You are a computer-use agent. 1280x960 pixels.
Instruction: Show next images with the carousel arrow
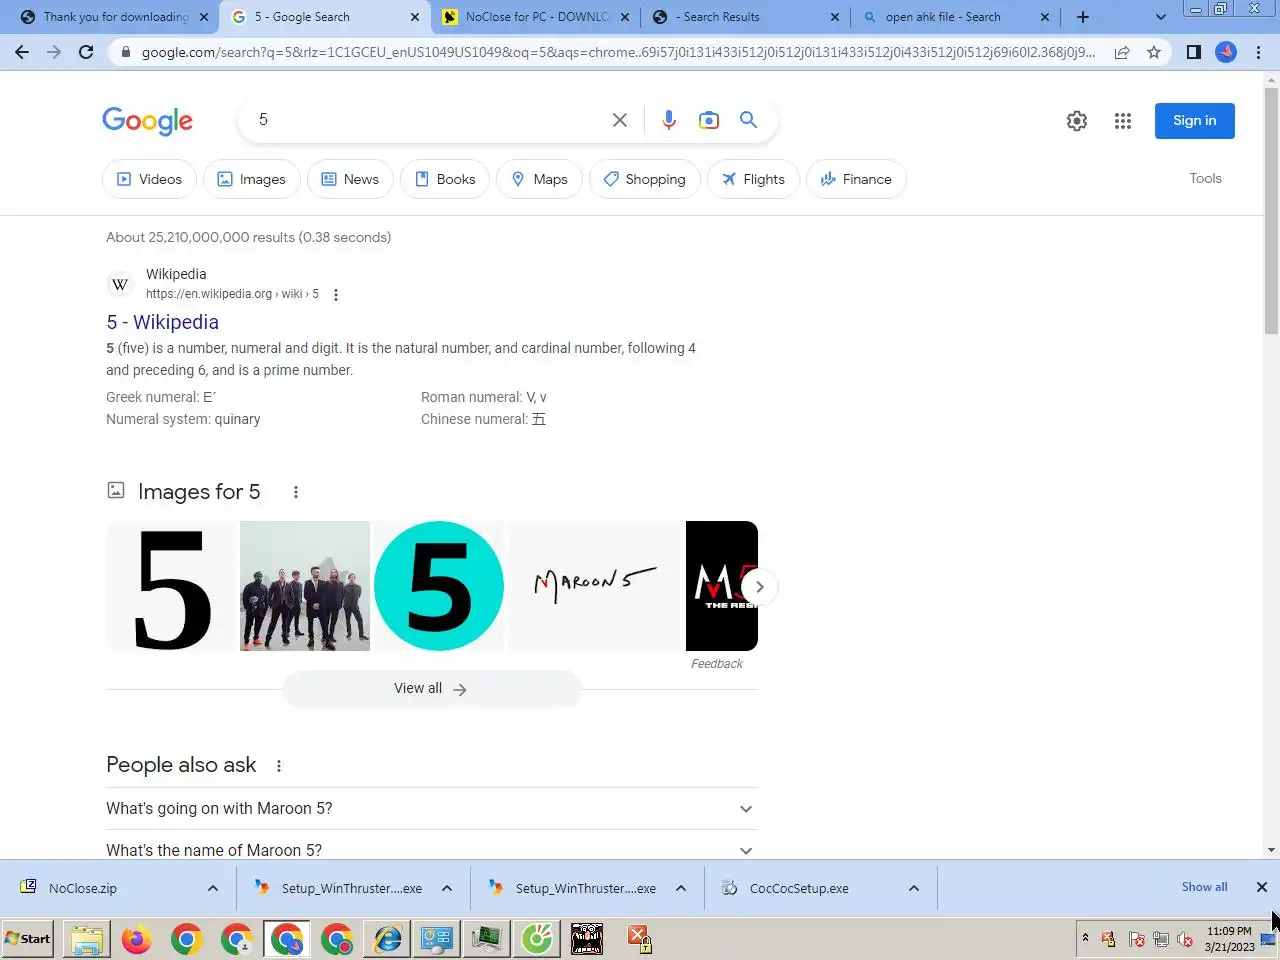pos(760,587)
